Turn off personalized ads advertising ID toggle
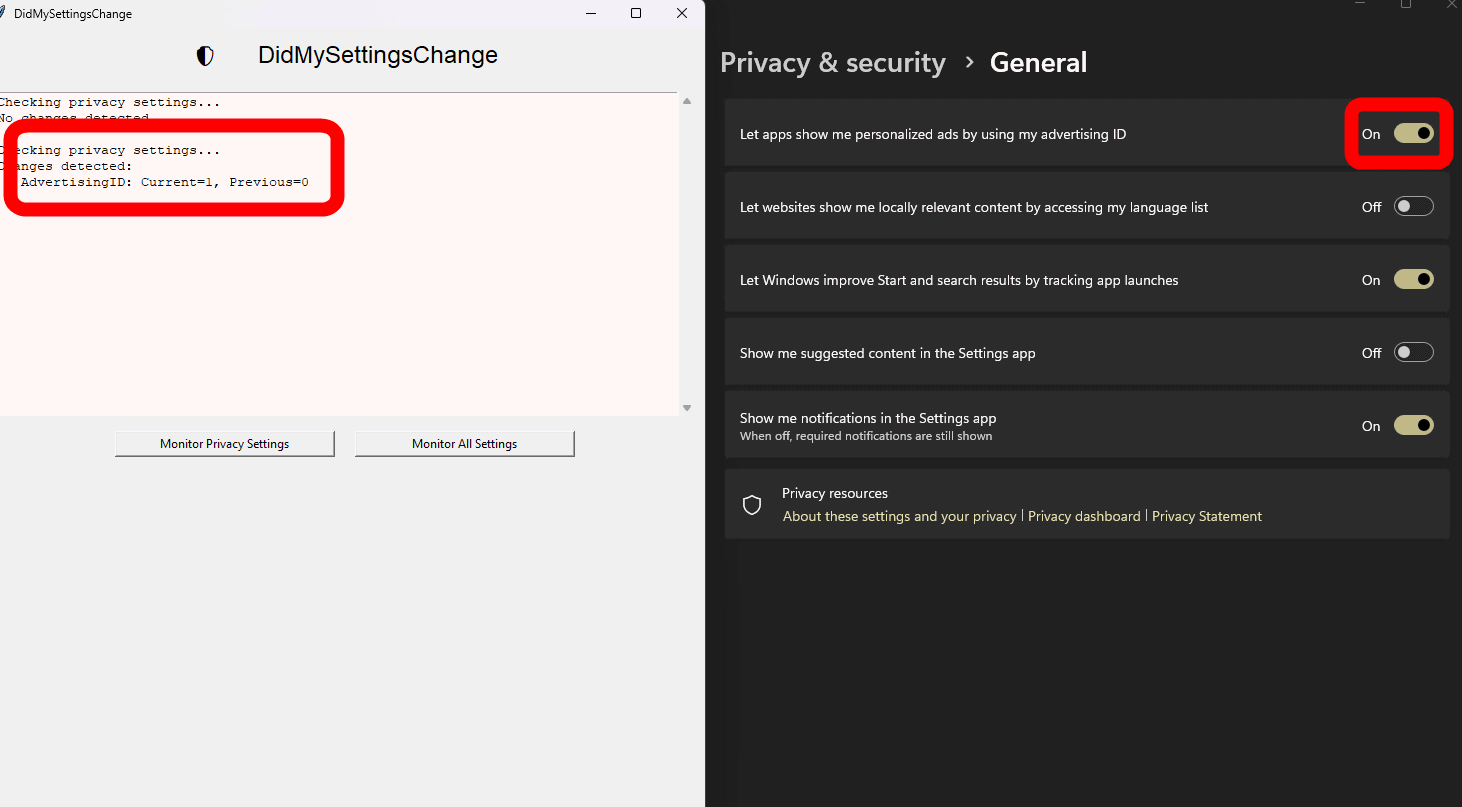The image size is (1462, 807). [x=1413, y=134]
